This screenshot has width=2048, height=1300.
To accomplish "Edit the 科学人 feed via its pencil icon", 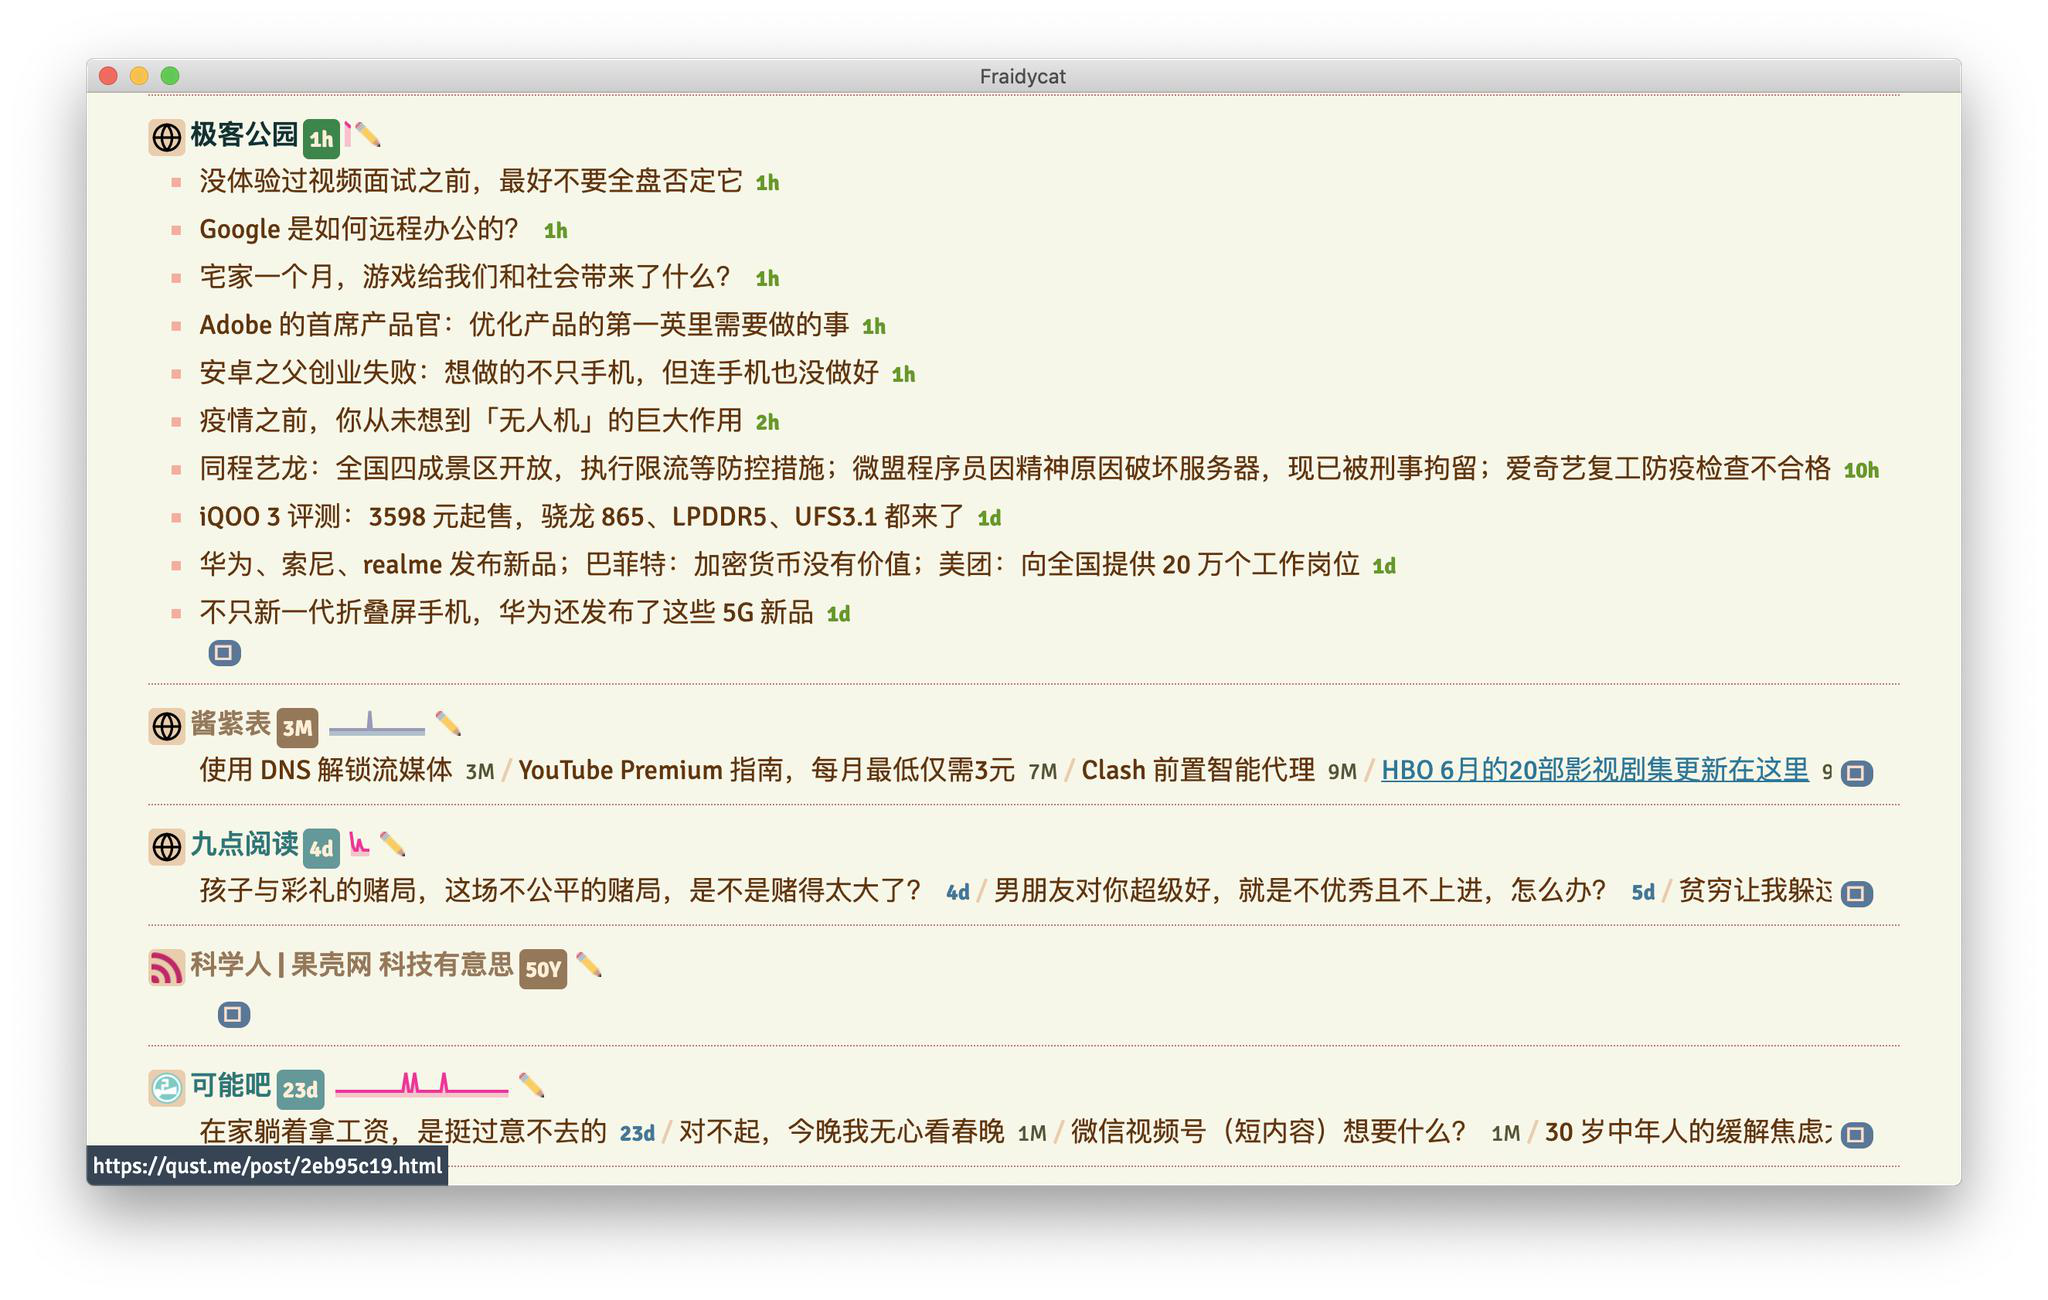I will (589, 965).
